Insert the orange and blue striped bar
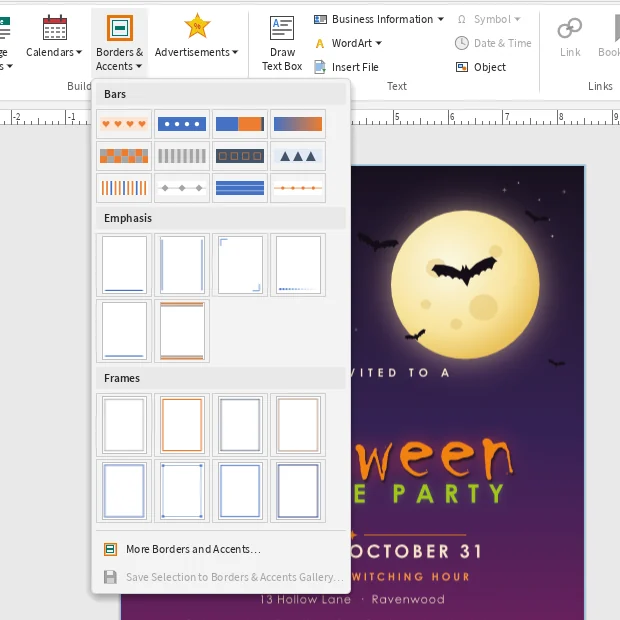 (x=124, y=188)
